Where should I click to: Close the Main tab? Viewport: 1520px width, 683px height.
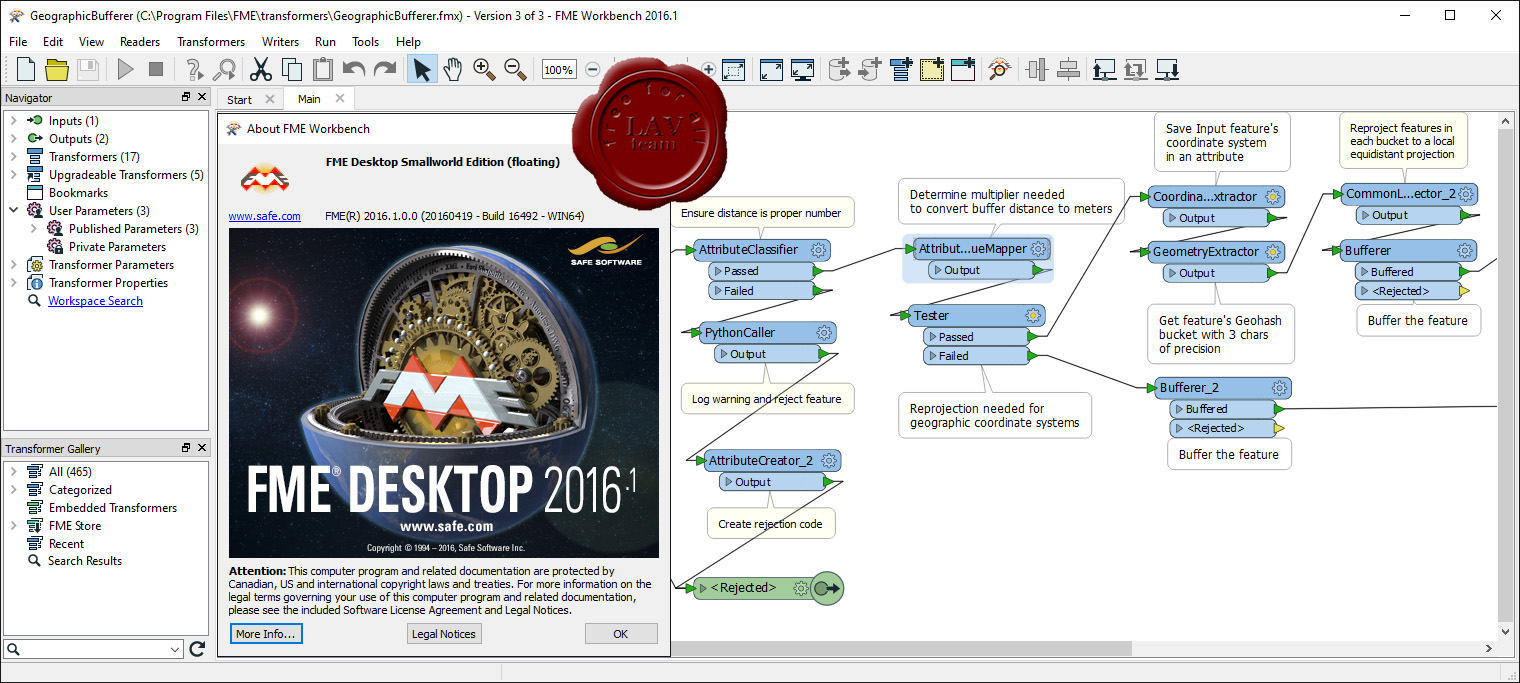(x=340, y=98)
